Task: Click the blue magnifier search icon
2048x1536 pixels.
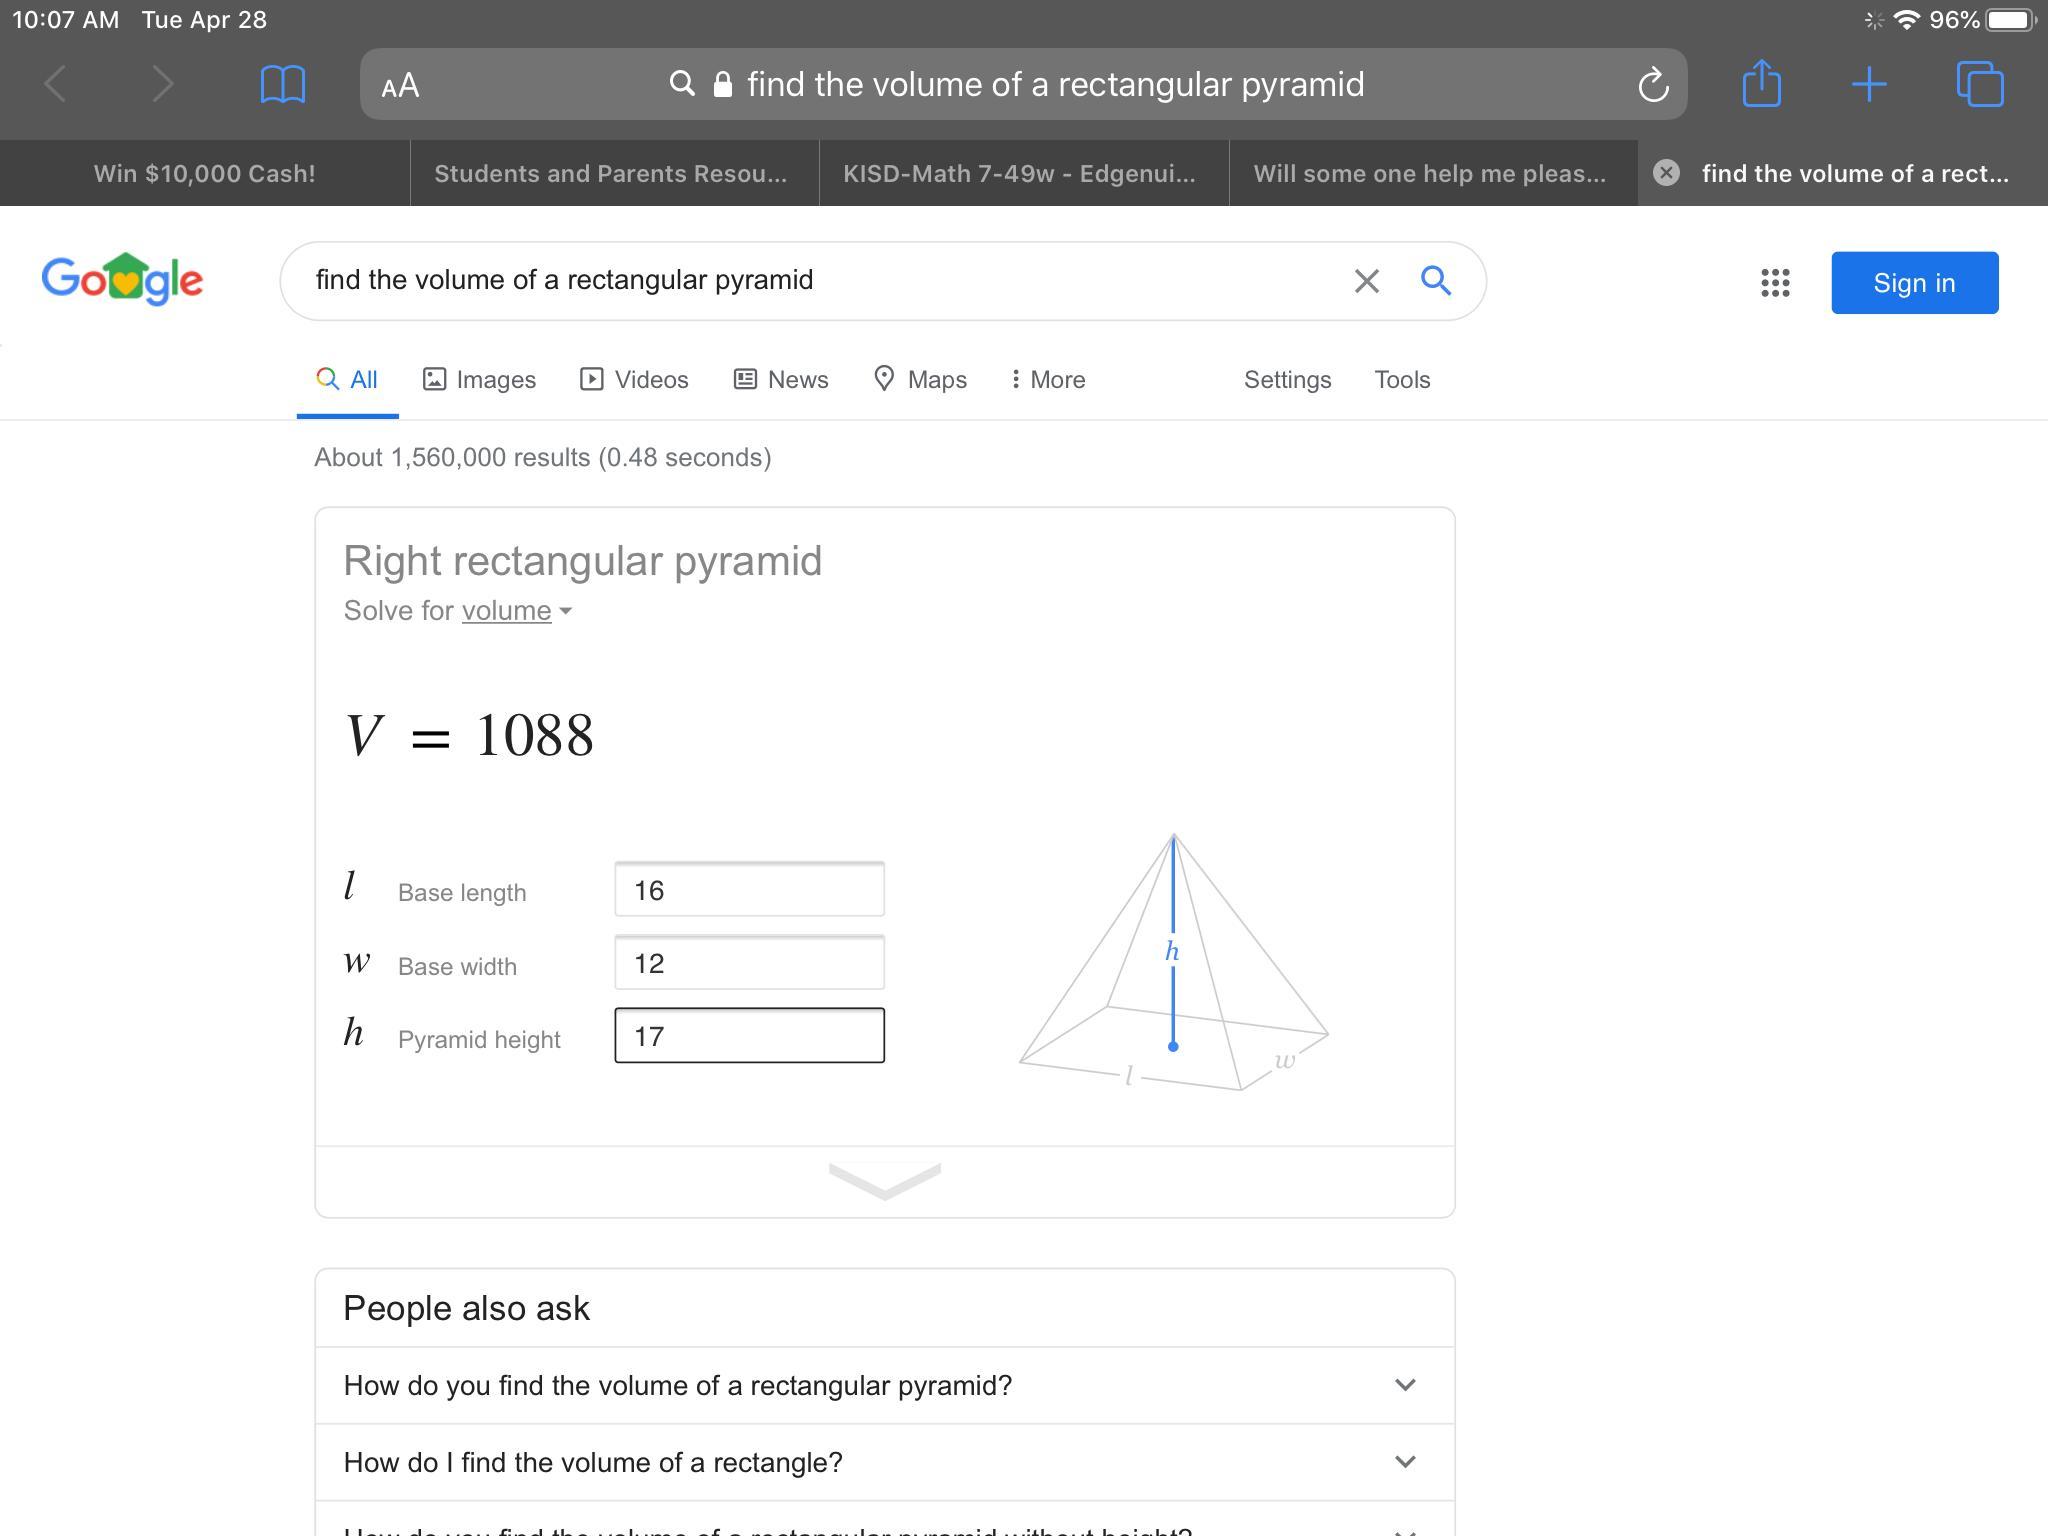Action: click(1436, 281)
